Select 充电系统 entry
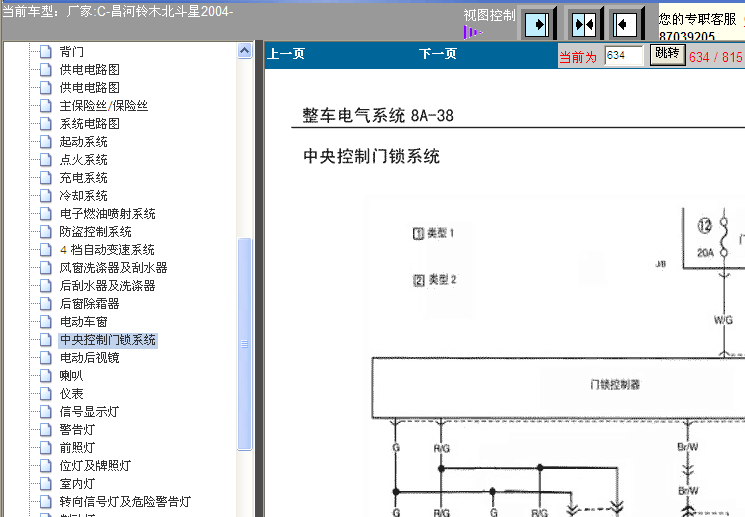 [x=84, y=178]
